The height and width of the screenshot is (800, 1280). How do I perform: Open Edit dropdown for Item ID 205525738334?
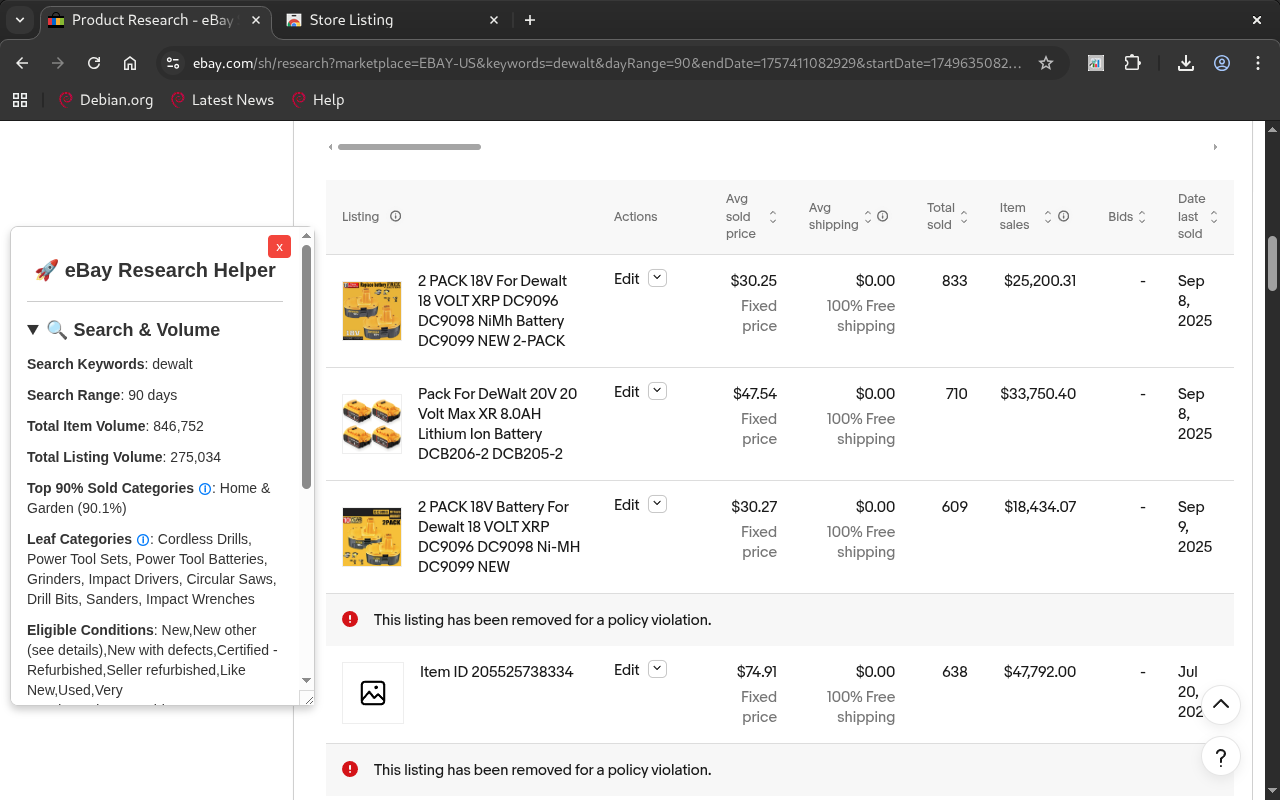(657, 670)
